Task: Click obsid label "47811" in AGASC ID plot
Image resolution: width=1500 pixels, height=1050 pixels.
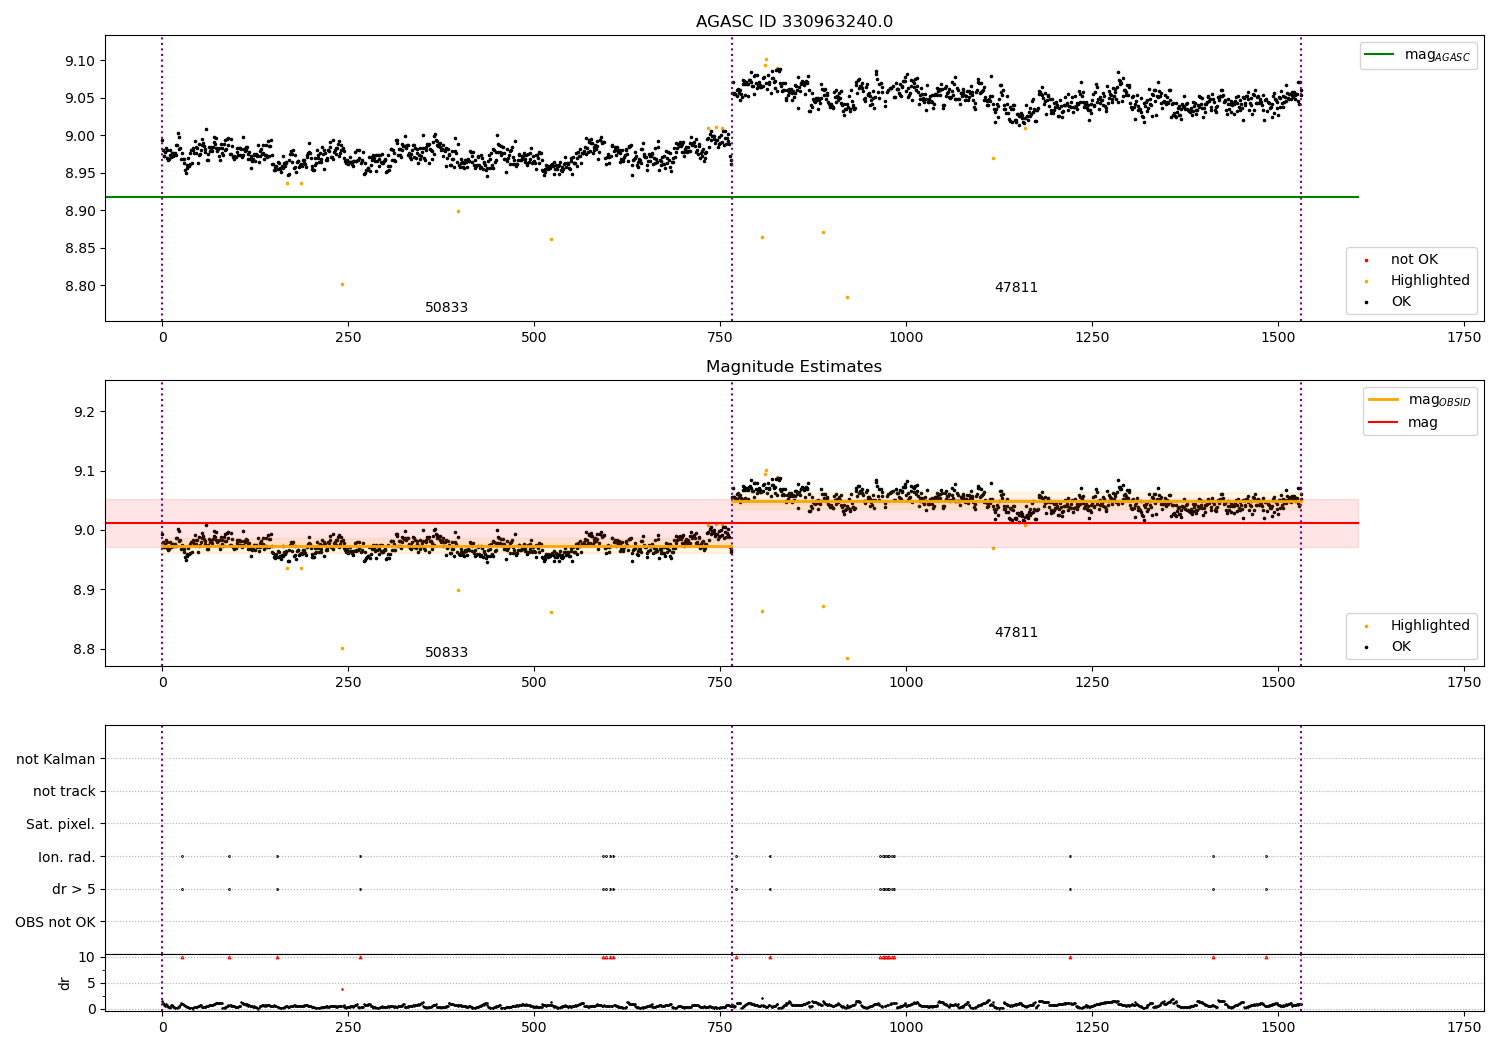Action: (x=1016, y=288)
